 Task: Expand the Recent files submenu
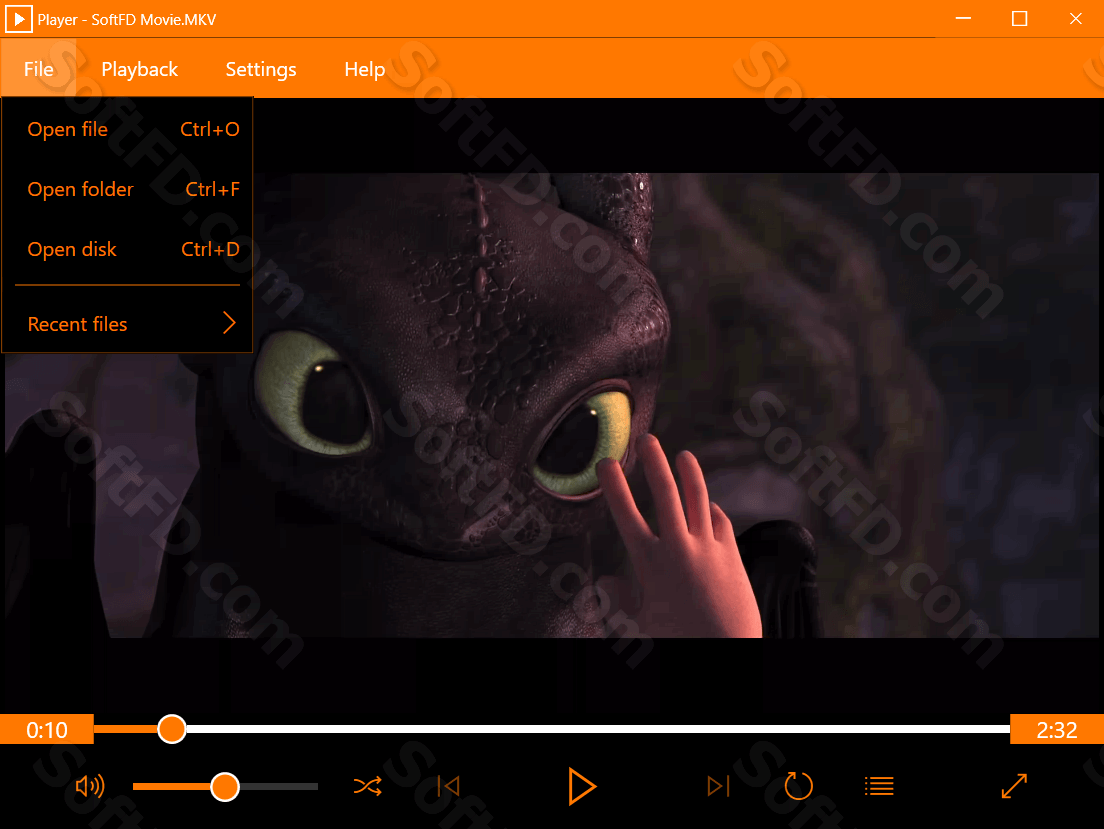tap(127, 324)
